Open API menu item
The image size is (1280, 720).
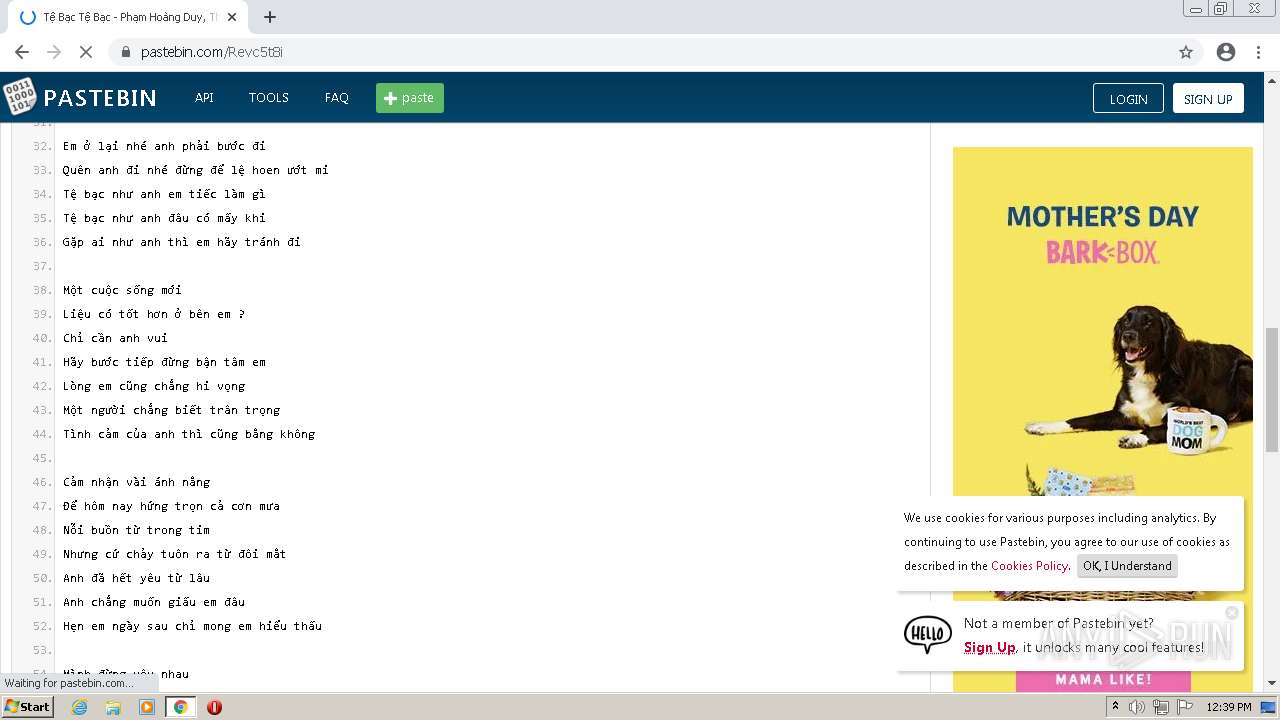[x=204, y=98]
